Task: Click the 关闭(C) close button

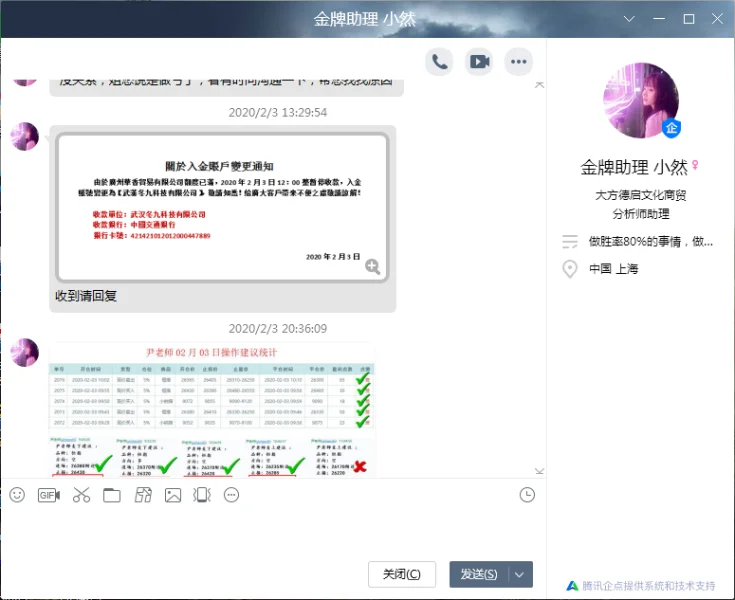Action: tap(402, 575)
